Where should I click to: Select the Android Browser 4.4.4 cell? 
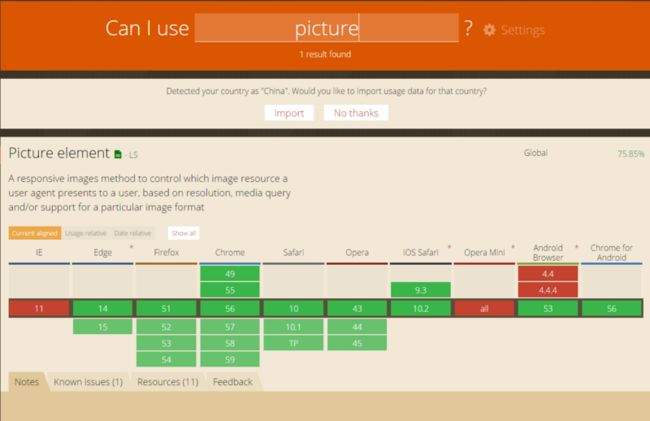click(x=548, y=290)
